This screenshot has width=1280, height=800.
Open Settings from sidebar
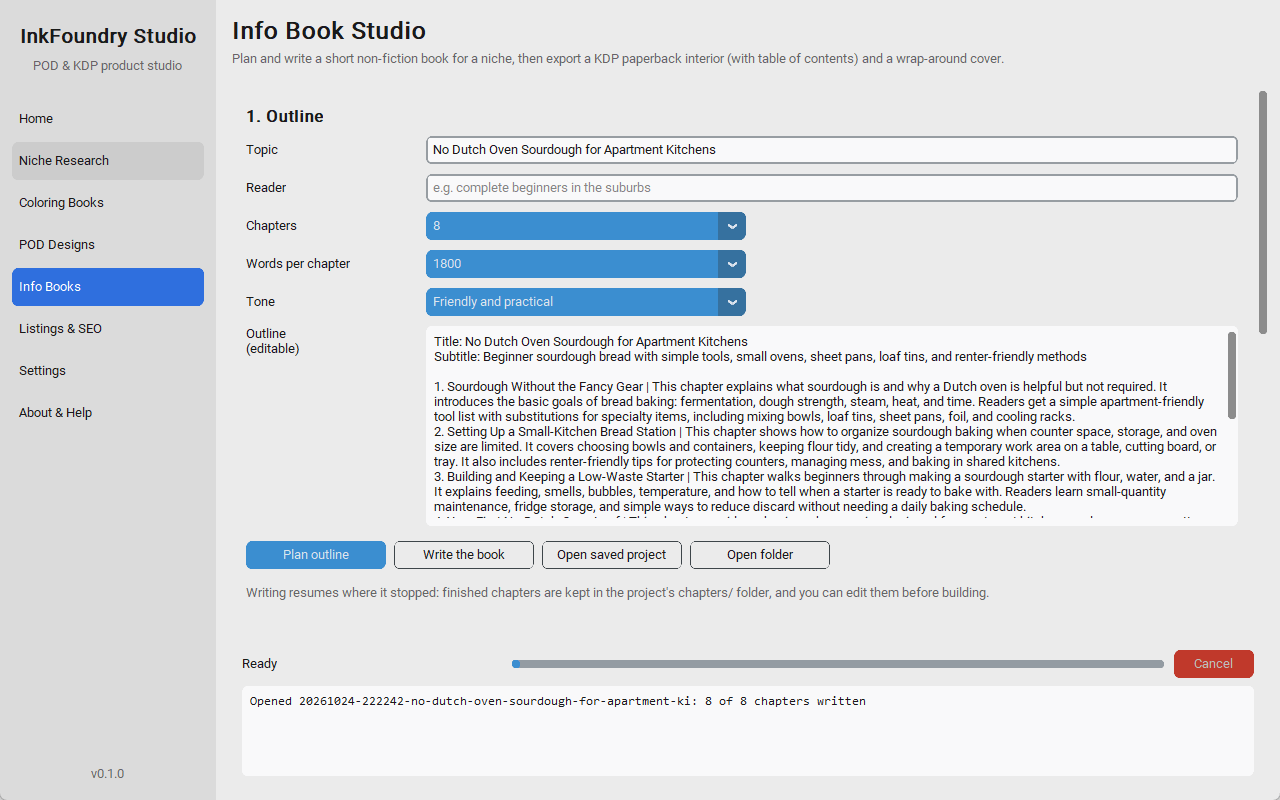click(108, 370)
